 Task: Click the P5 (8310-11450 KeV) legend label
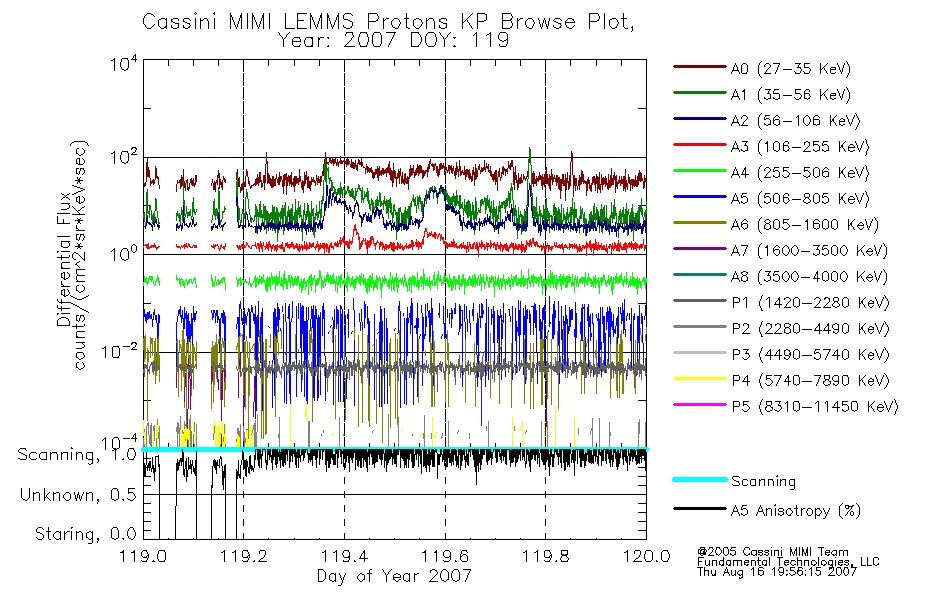pyautogui.click(x=815, y=407)
